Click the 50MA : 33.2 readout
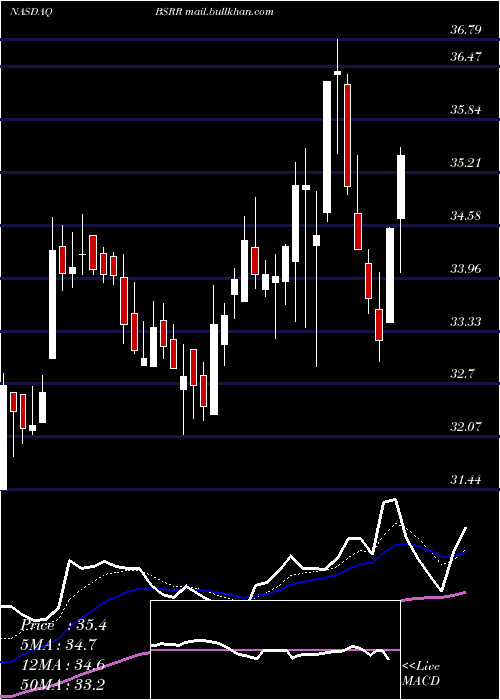The height and width of the screenshot is (700, 500). [x=63, y=684]
